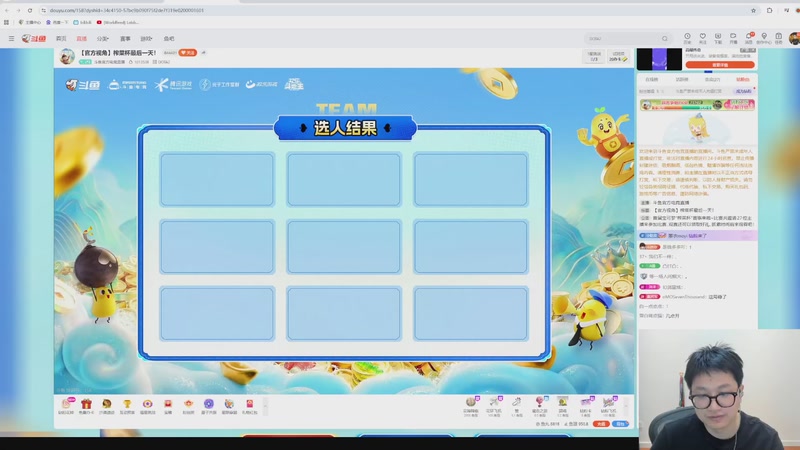This screenshot has width=800, height=450.
Task: Click the start-streaming camera icon in header
Action: click(733, 37)
